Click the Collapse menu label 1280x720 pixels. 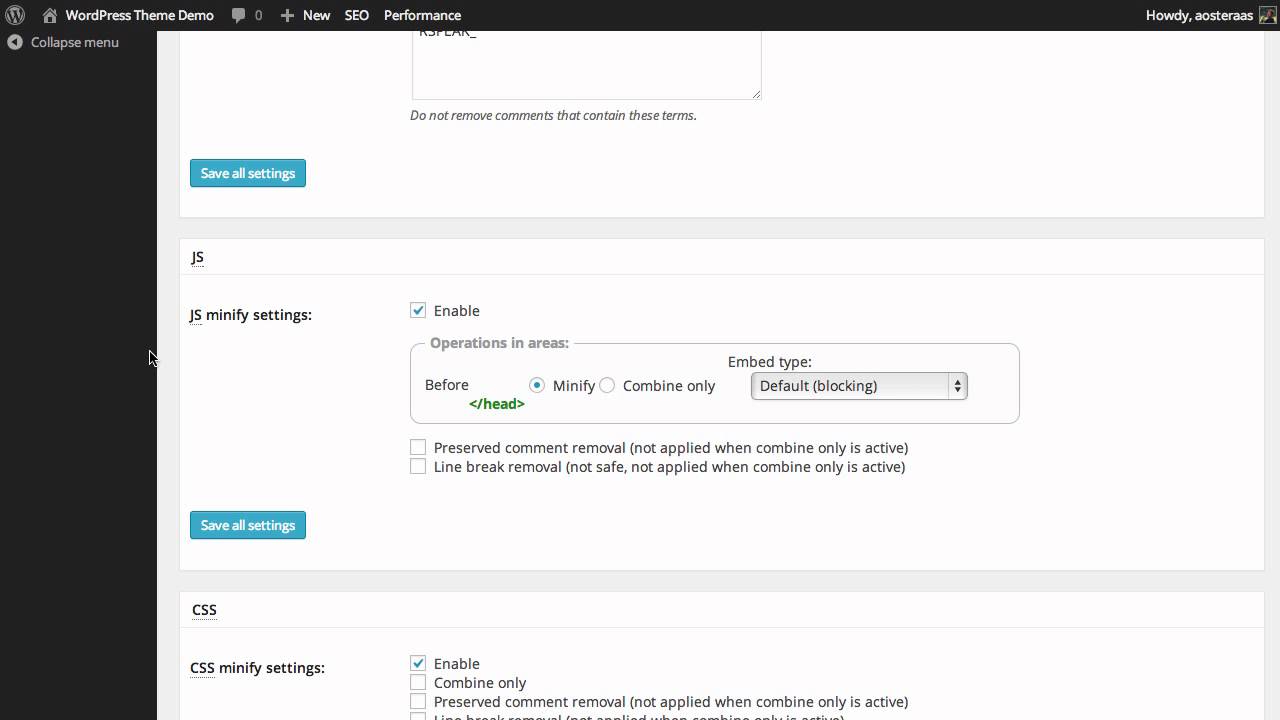75,42
